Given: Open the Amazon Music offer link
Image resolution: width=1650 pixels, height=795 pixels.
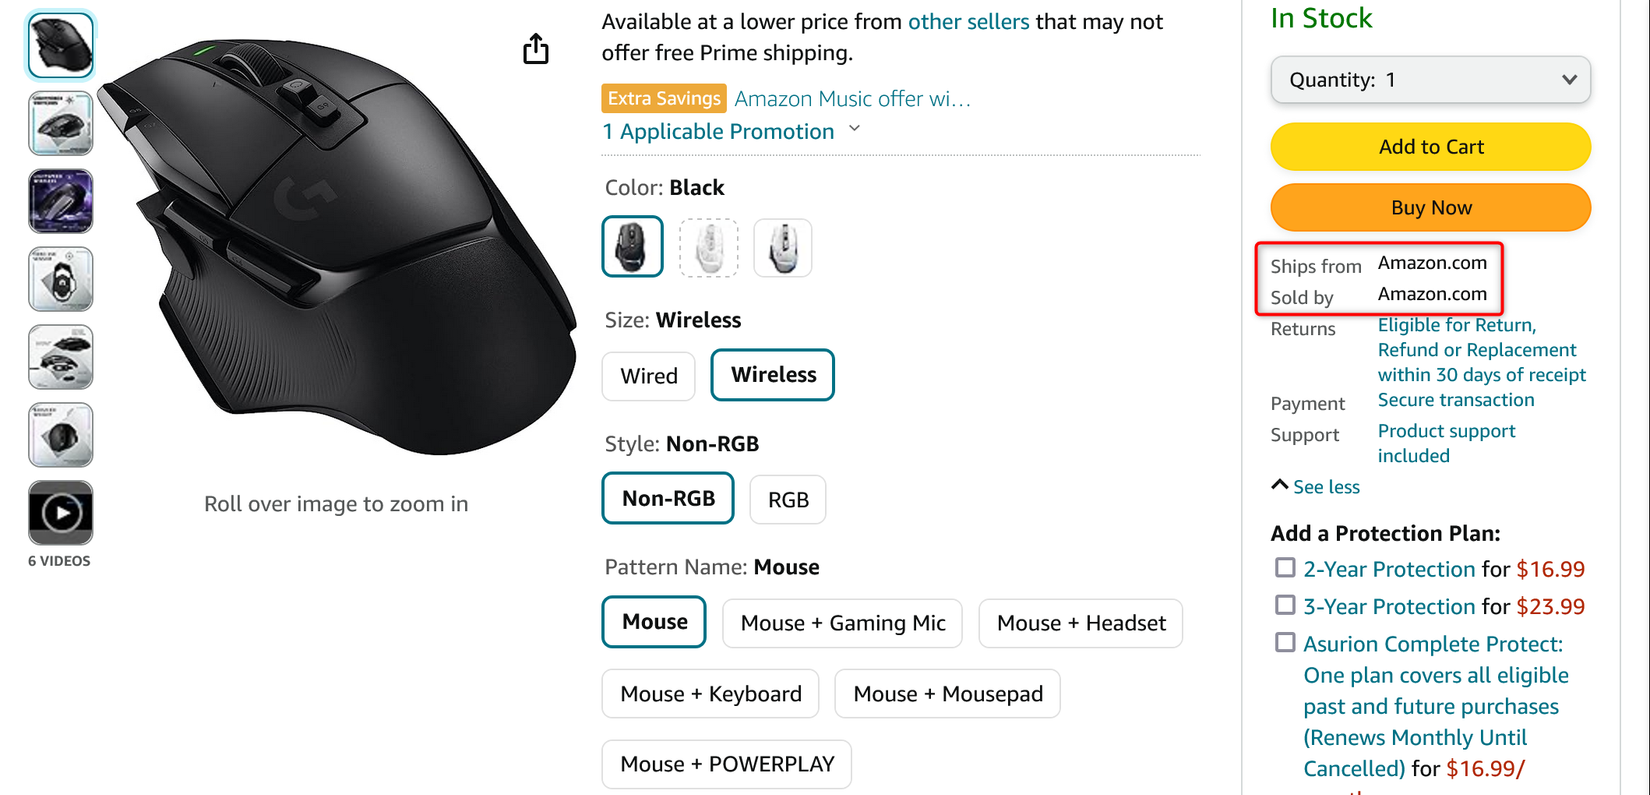Looking at the screenshot, I should (851, 98).
